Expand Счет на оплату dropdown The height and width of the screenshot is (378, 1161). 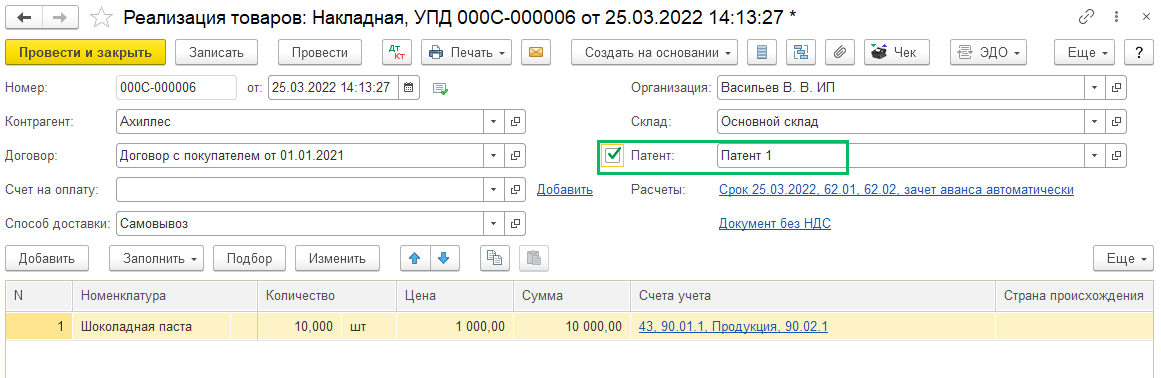coord(494,189)
